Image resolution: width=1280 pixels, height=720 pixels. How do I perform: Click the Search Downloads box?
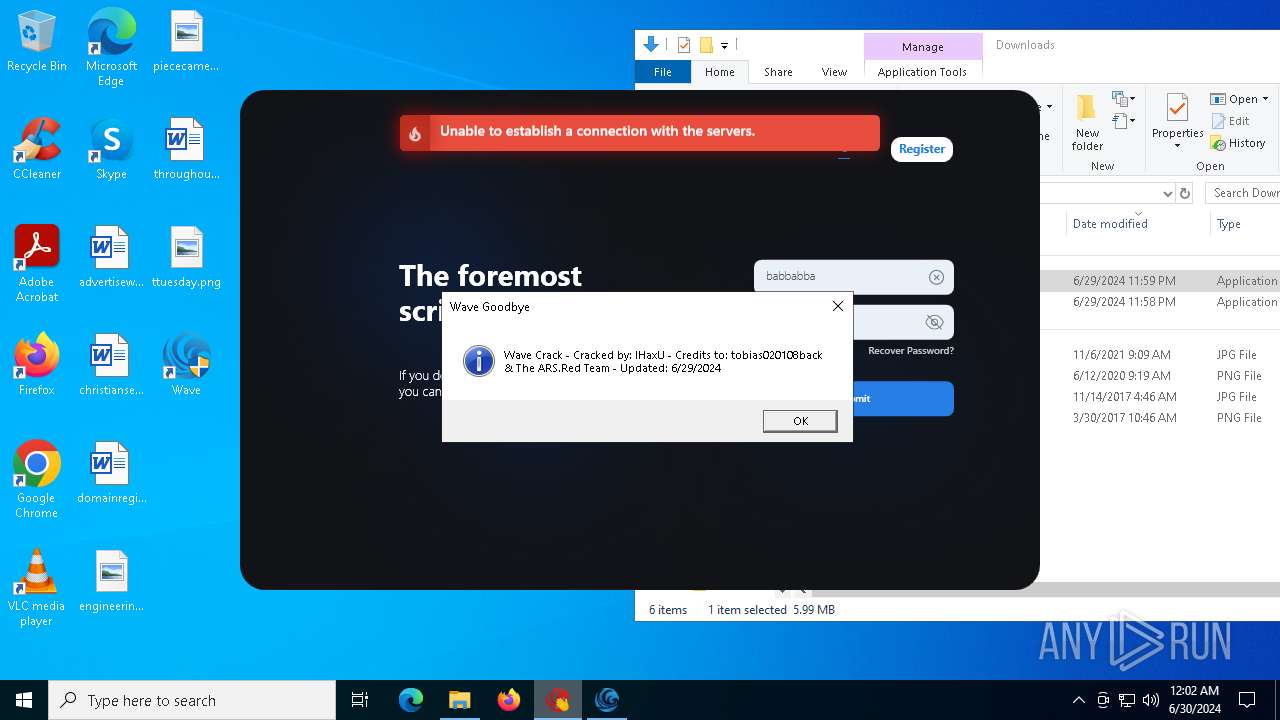(1243, 193)
